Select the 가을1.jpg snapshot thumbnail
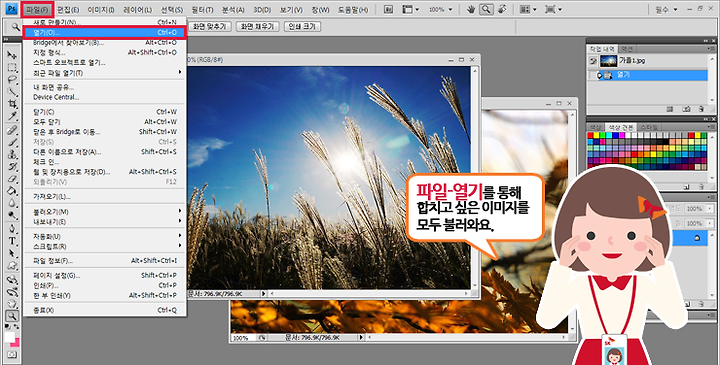Viewport: 720px width, 365px height. (x=608, y=61)
